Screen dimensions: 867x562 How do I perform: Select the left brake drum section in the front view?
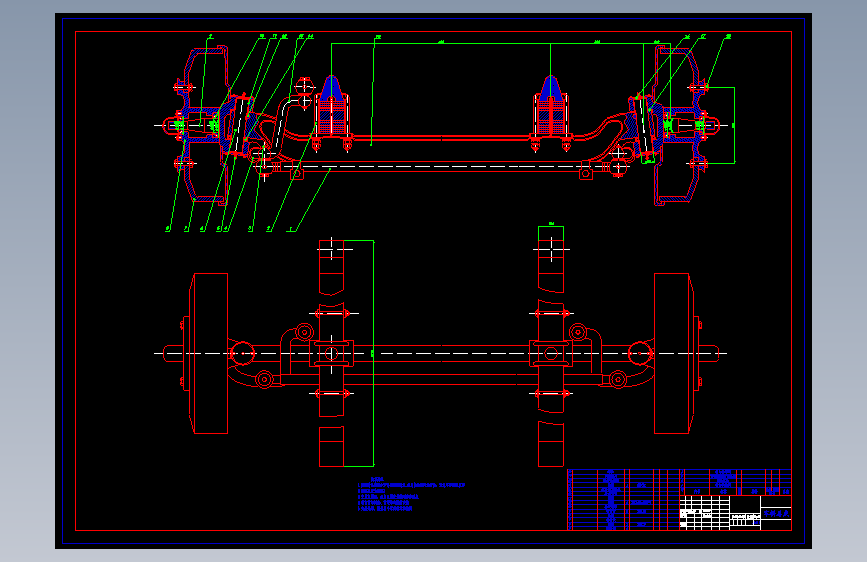tap(206, 125)
